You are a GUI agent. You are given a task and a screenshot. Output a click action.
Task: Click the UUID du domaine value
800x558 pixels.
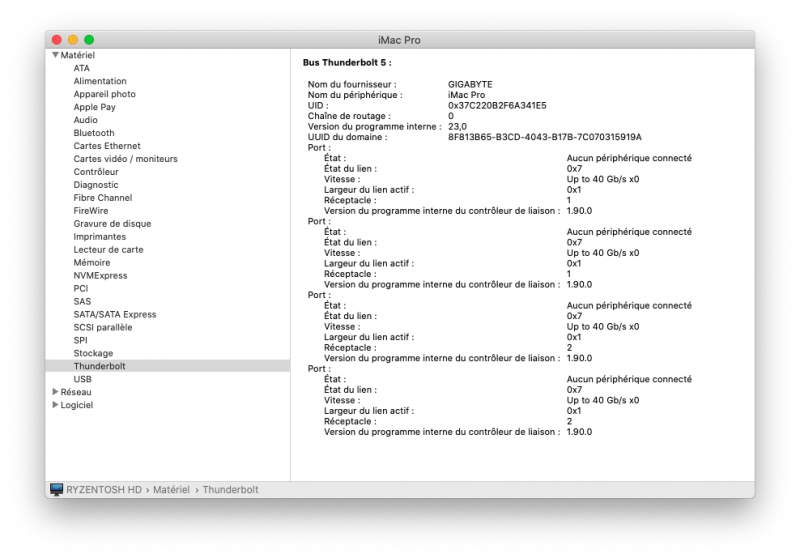pyautogui.click(x=544, y=137)
